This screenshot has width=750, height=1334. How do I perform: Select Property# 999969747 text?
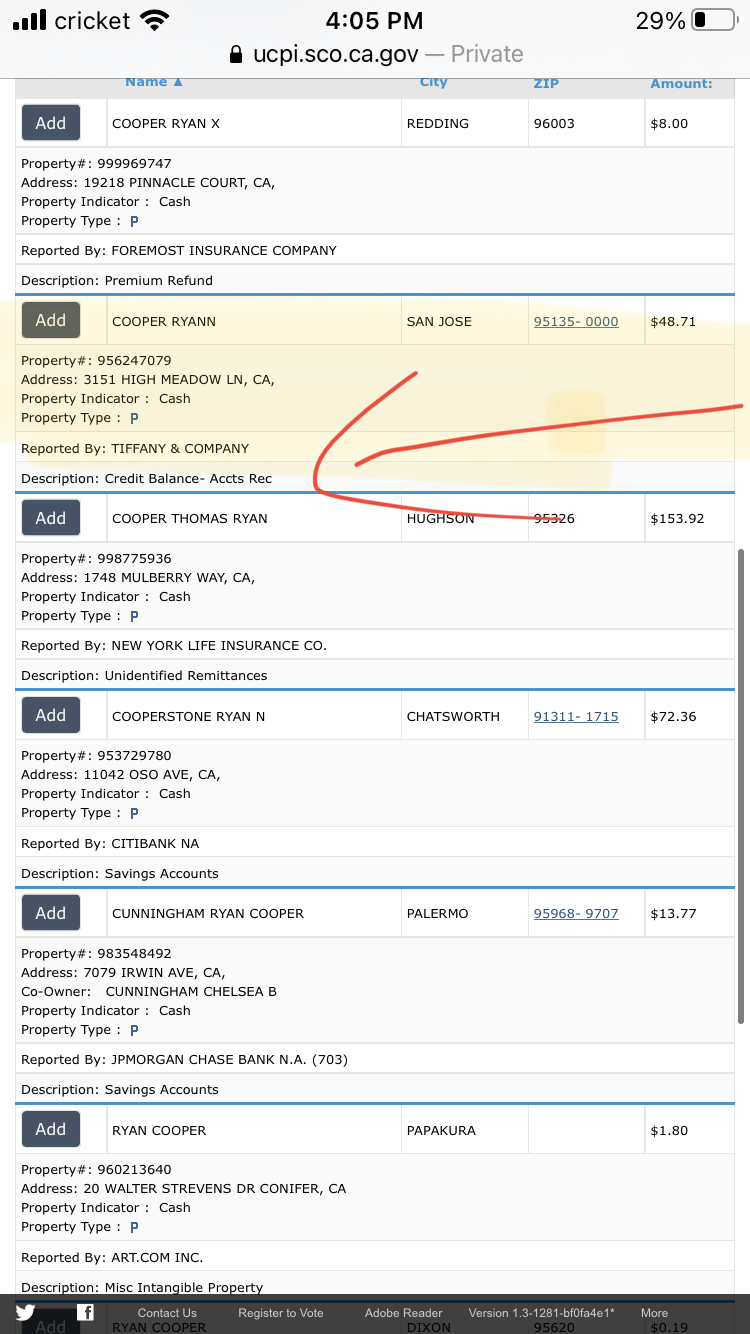[x=96, y=163]
